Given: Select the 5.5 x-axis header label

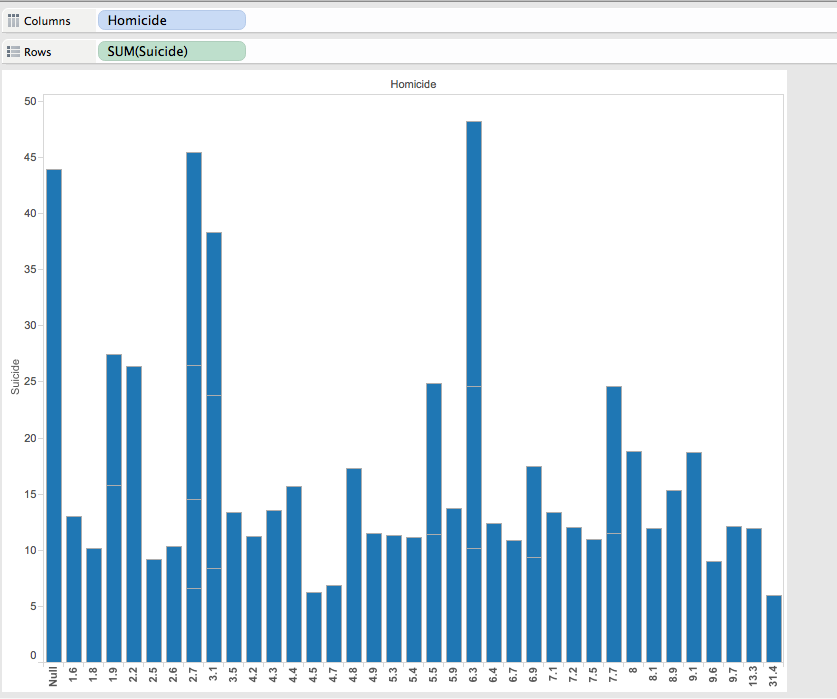Looking at the screenshot, I should coord(434,677).
